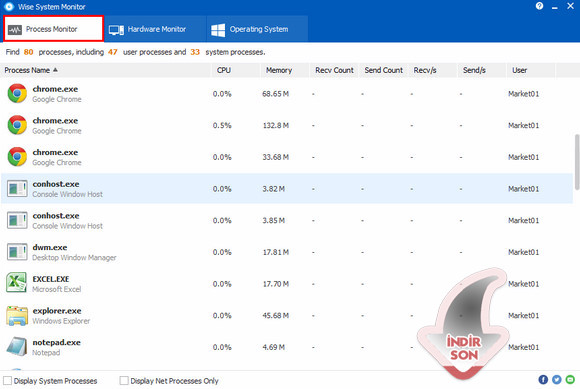The height and width of the screenshot is (389, 580).
Task: Click conhost.exe icon using 3.85 M
Action: (x=17, y=220)
